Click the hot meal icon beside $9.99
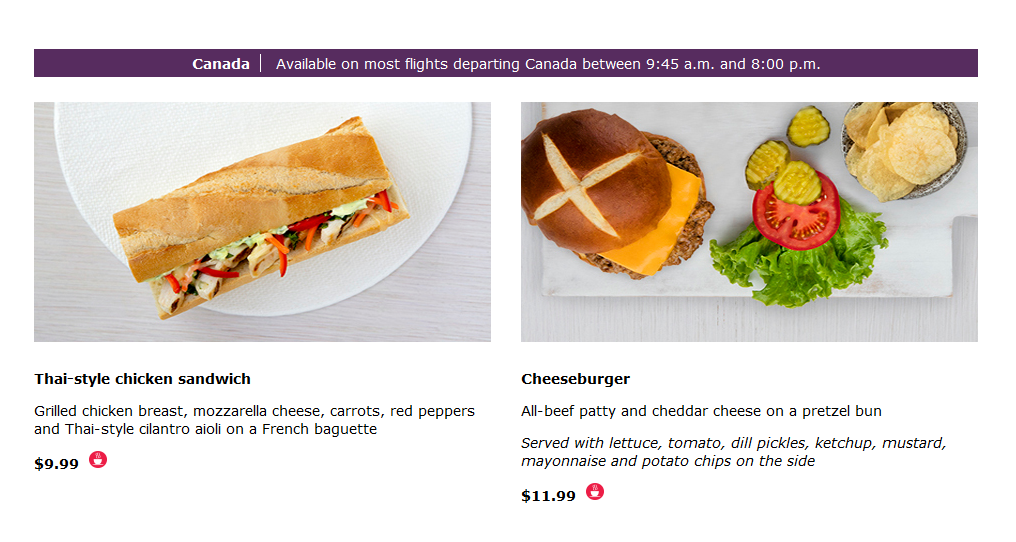 point(98,460)
